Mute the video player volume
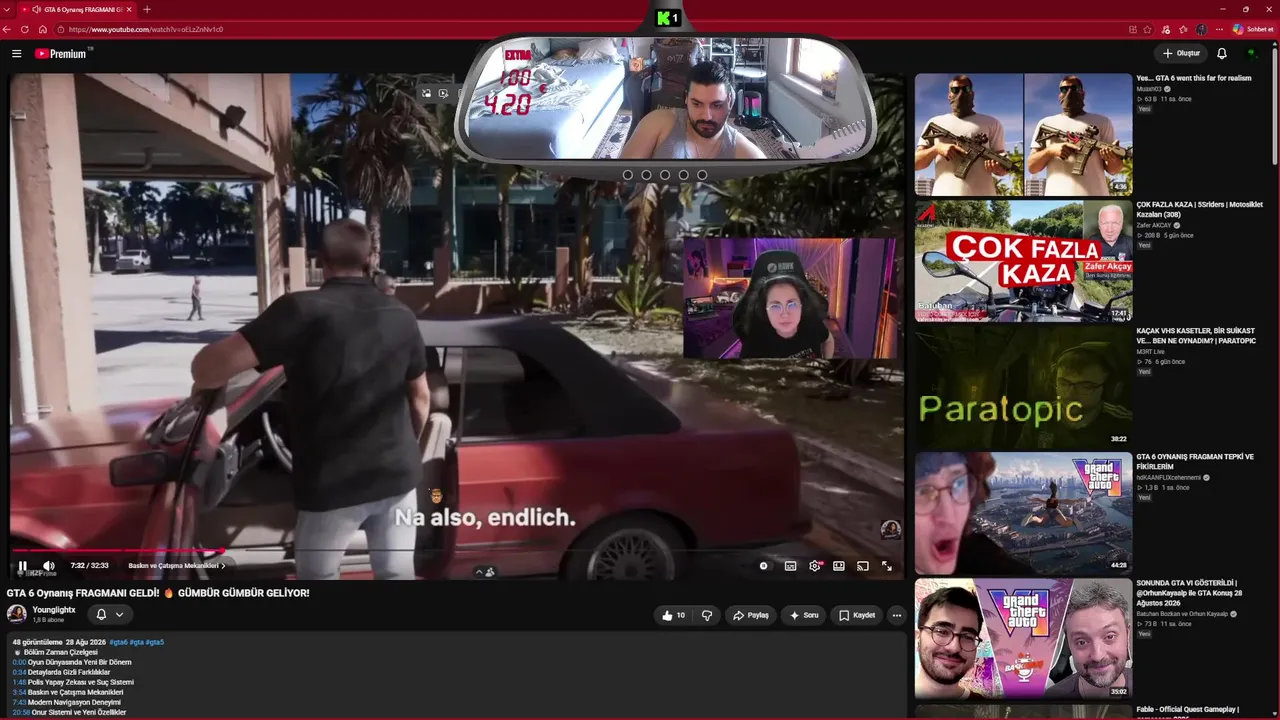The height and width of the screenshot is (720, 1280). click(48, 566)
